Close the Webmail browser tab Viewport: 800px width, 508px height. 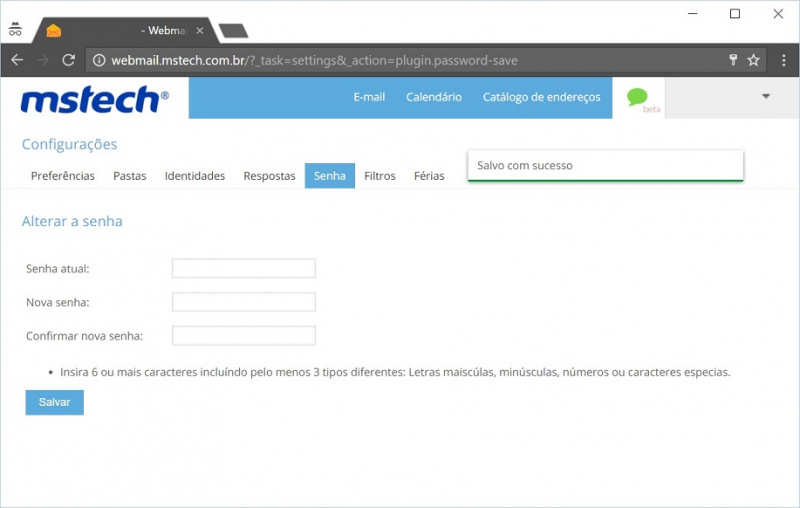(x=200, y=31)
